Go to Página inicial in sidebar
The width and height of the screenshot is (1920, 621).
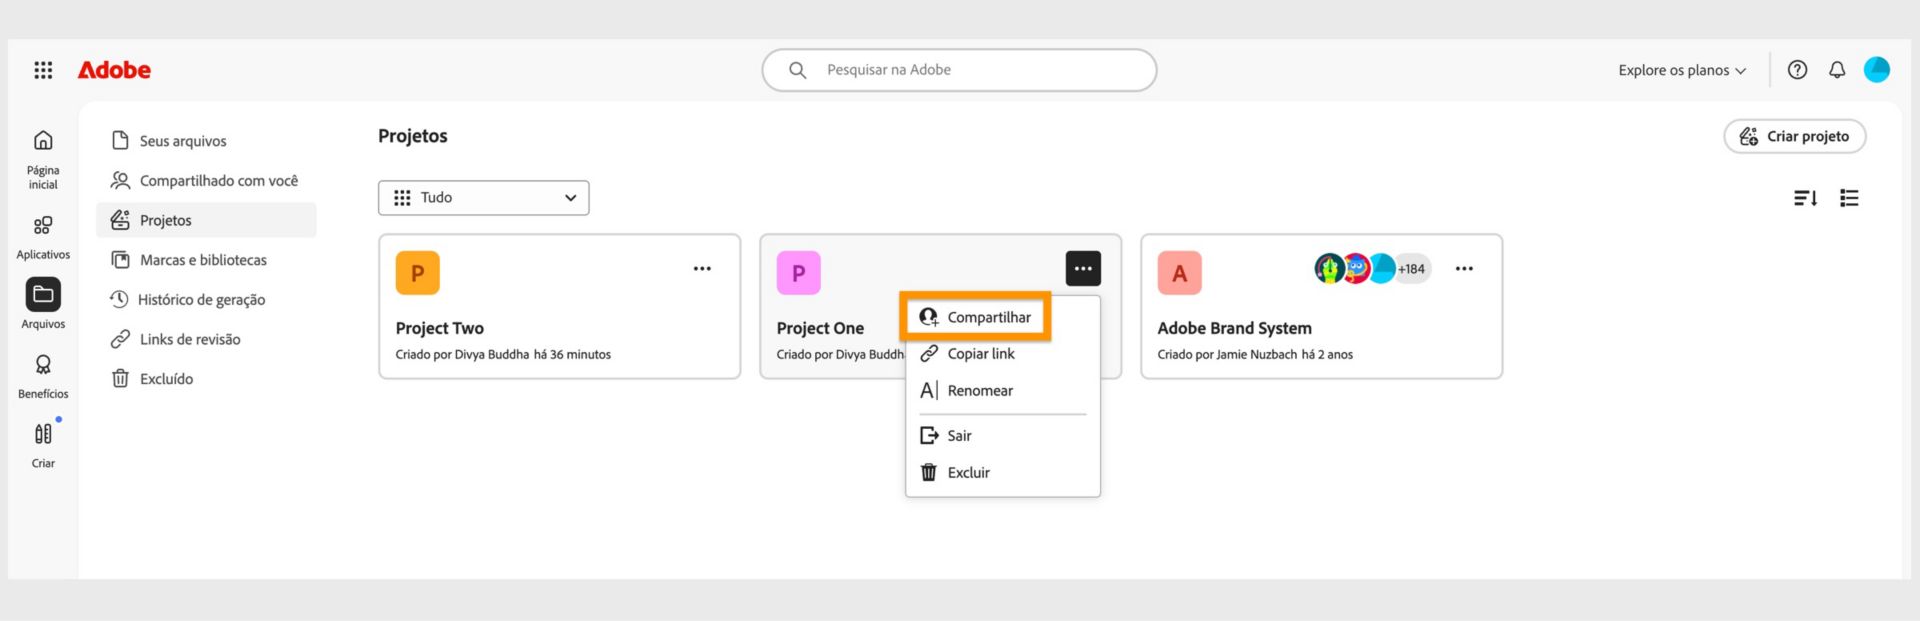[x=43, y=160]
